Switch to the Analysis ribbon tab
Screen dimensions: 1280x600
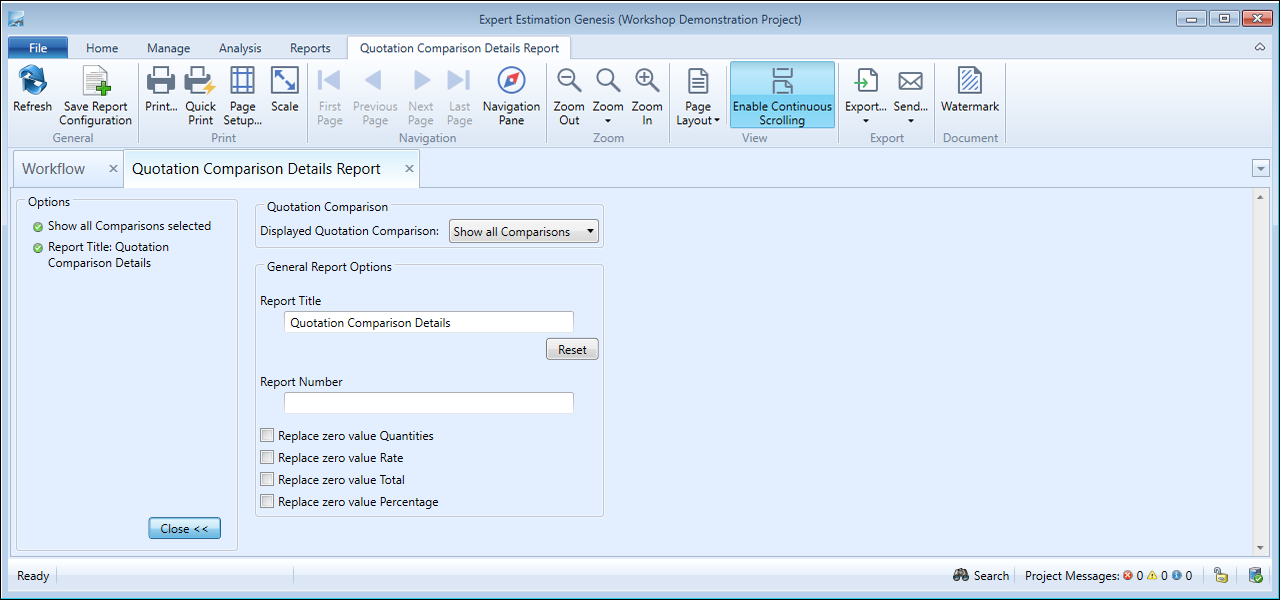(240, 48)
